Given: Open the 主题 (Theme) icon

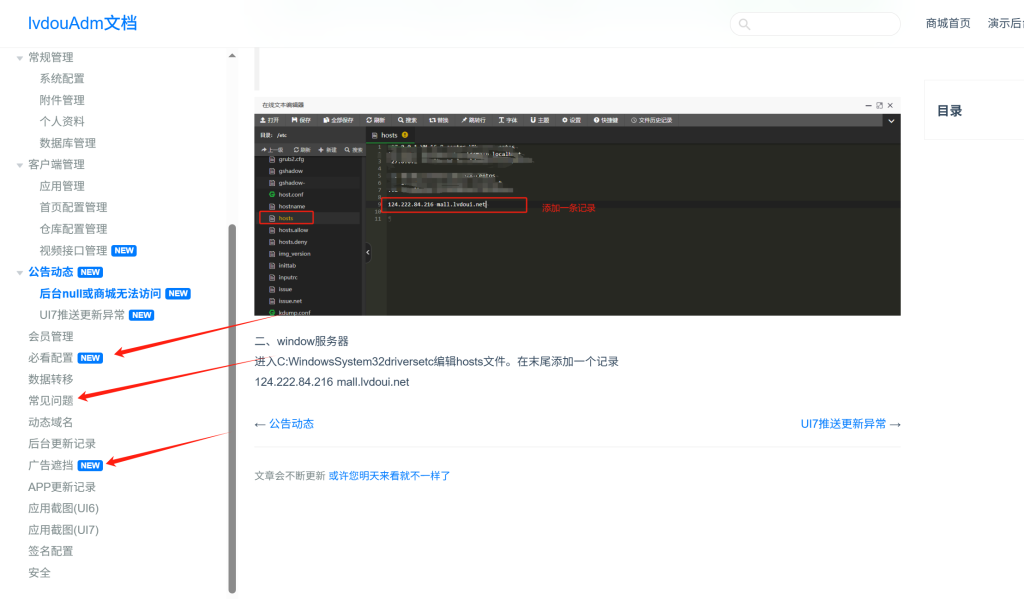Looking at the screenshot, I should [540, 119].
